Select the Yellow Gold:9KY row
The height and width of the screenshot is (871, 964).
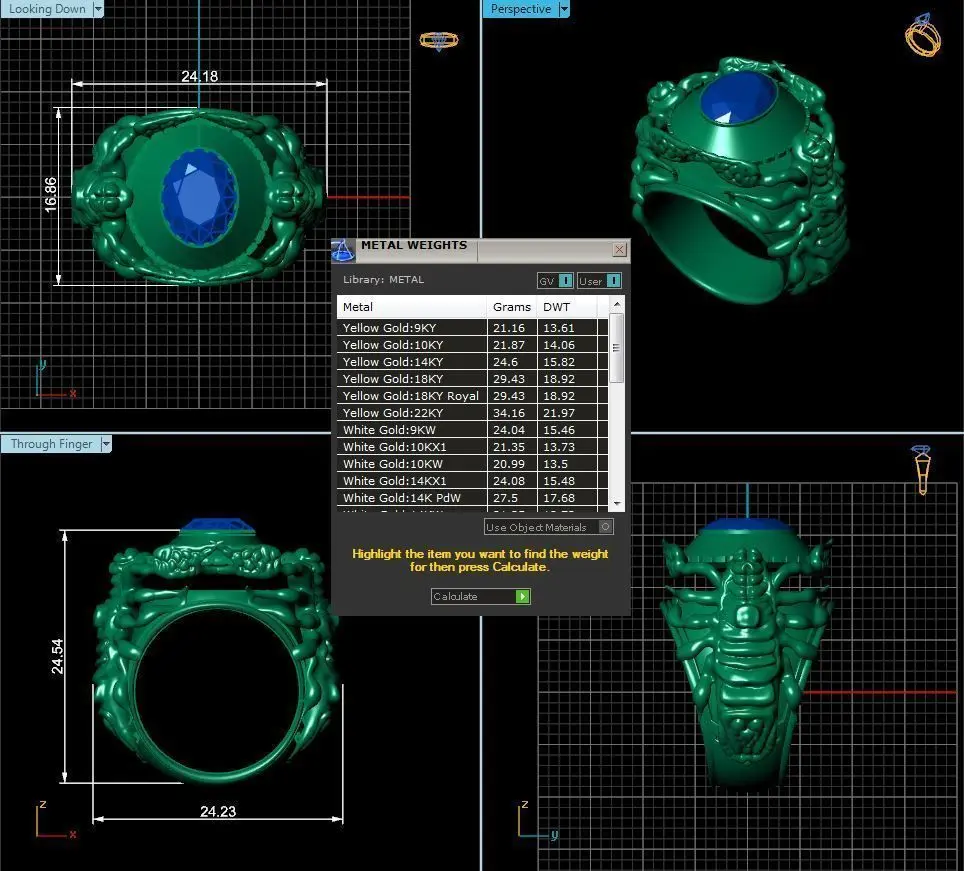[x=472, y=328]
